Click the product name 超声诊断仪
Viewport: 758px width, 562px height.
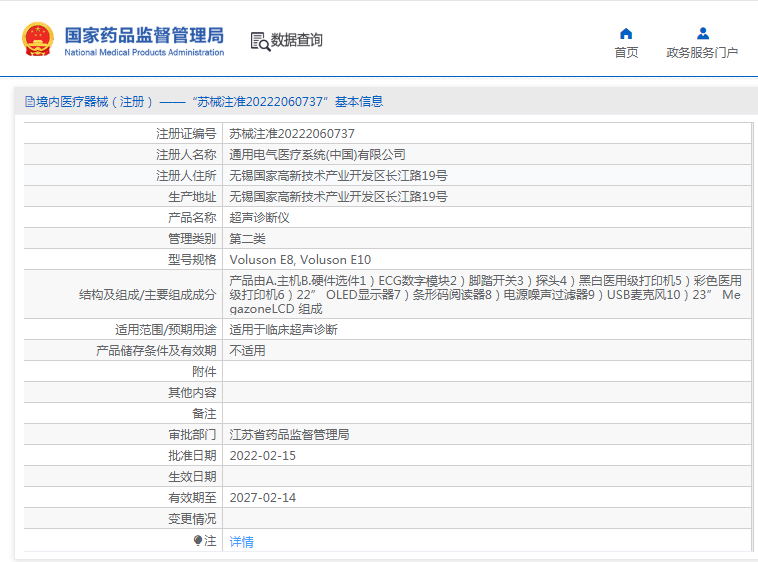[x=259, y=217]
